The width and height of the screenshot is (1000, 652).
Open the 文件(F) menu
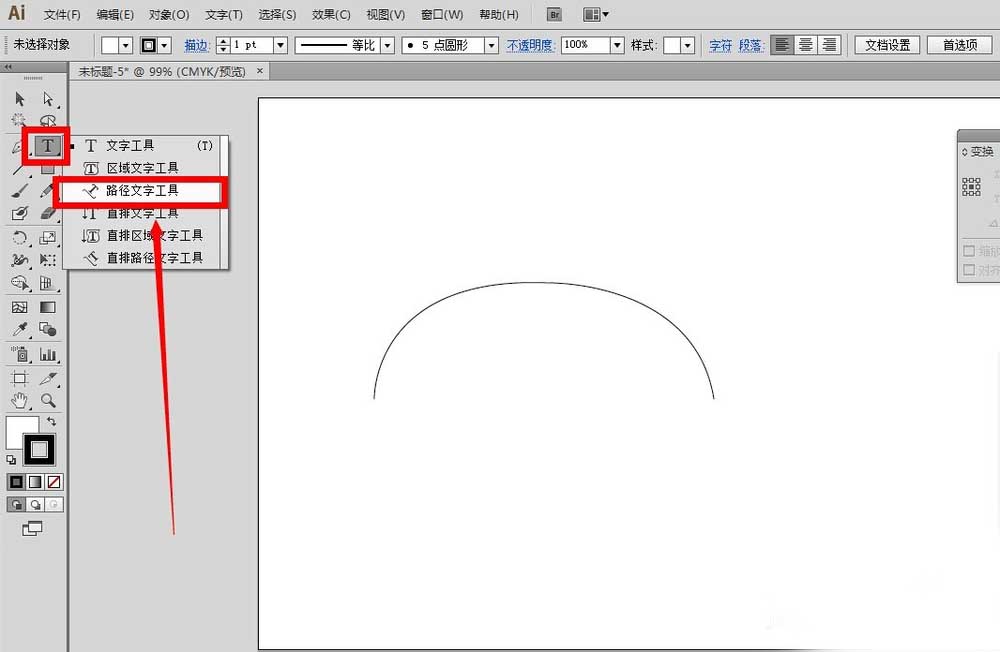62,14
